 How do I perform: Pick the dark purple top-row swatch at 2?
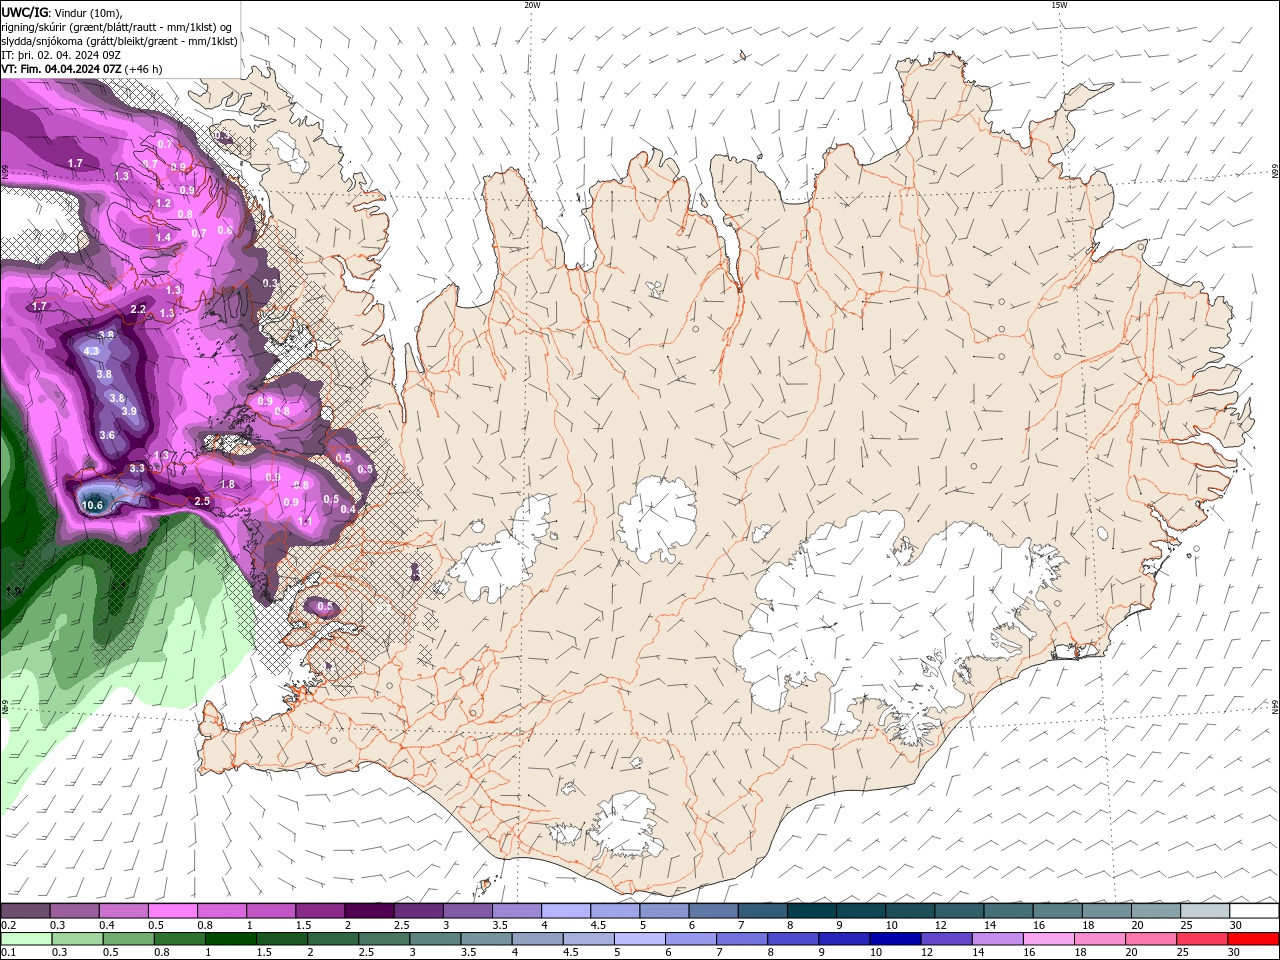tap(369, 911)
